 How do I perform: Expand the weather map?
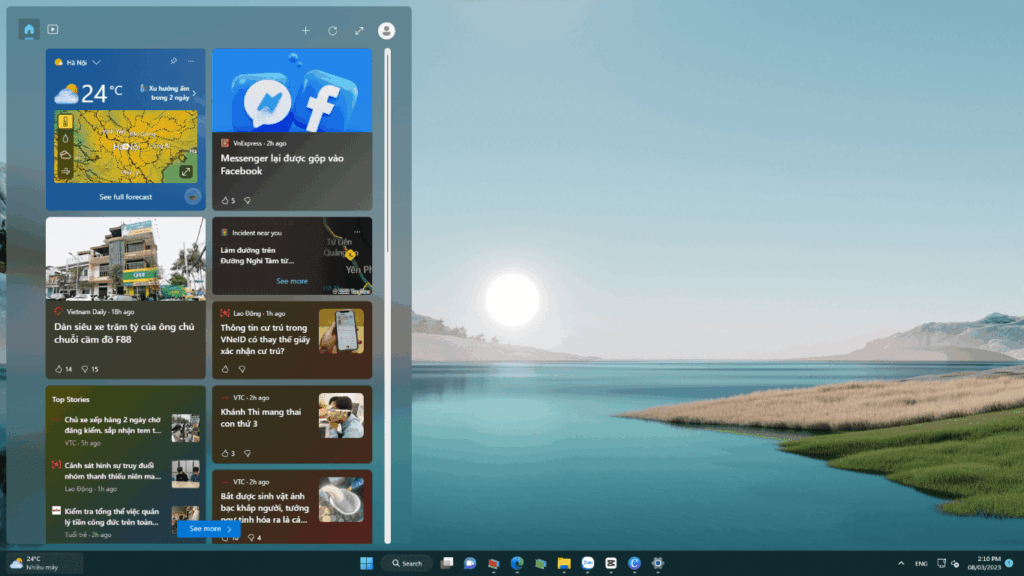tap(186, 172)
